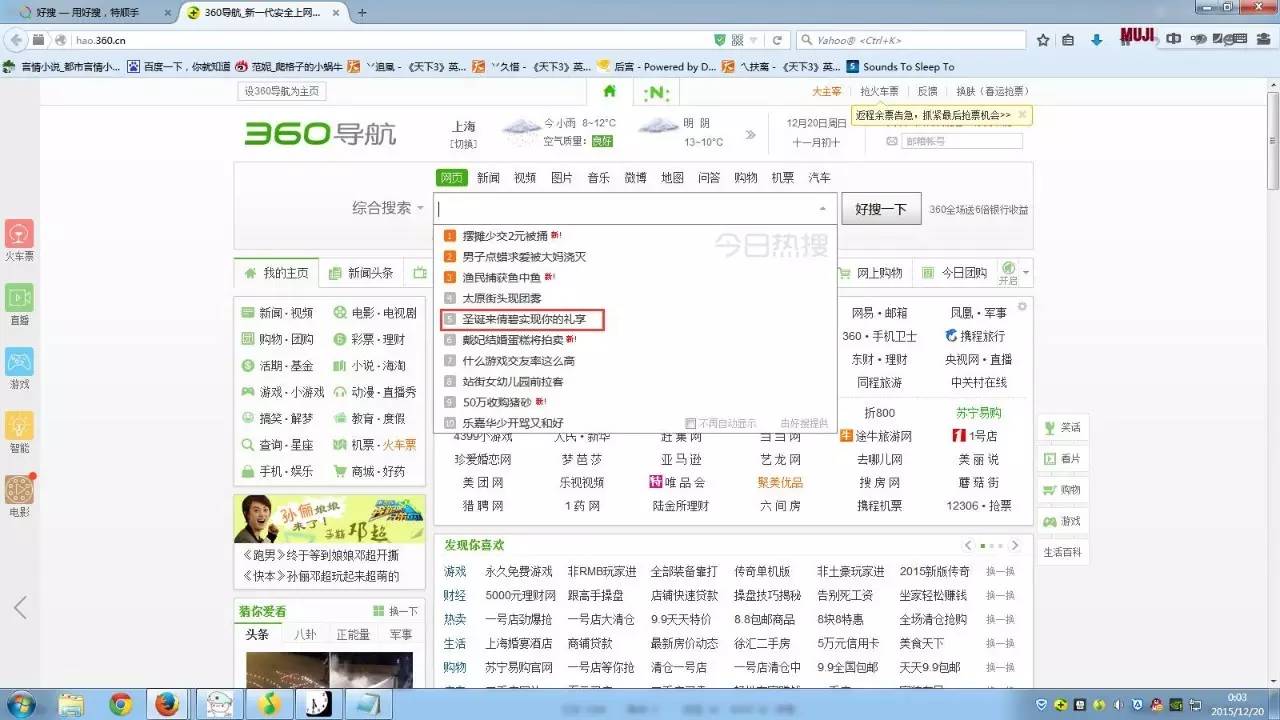Image resolution: width=1280 pixels, height=720 pixels.
Task: Open the 直播 live video sidebar icon
Action: coord(19,298)
